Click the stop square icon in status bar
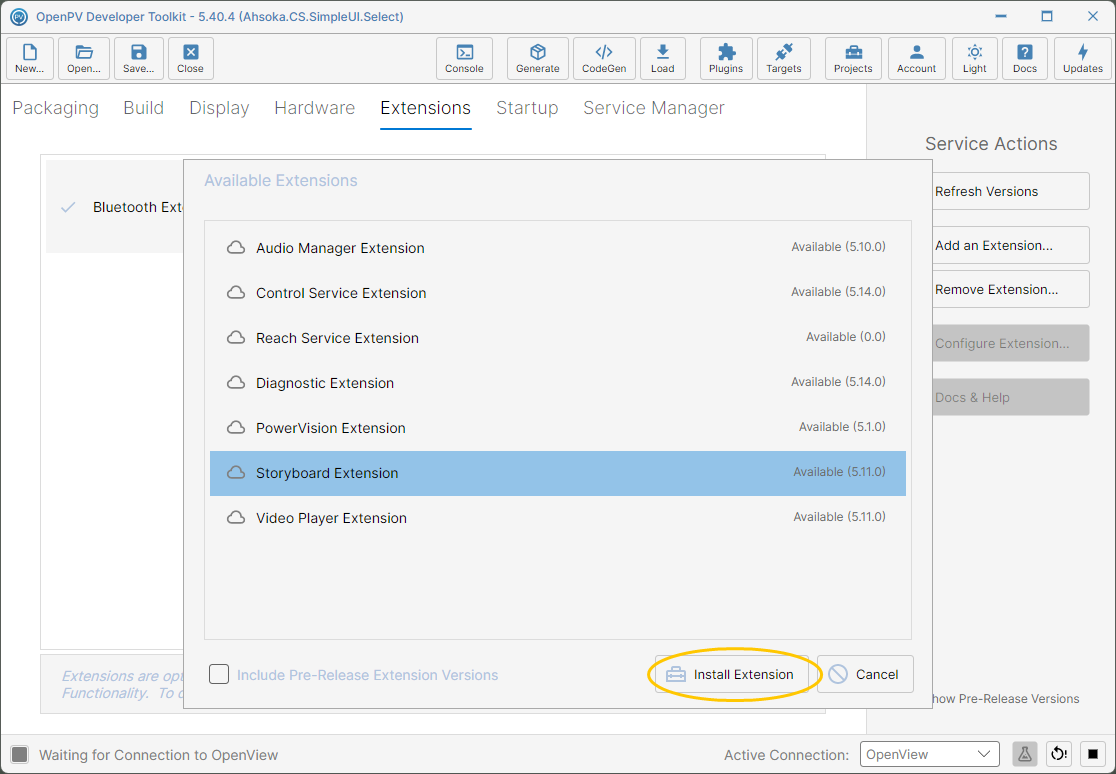This screenshot has height=774, width=1116. 1093,754
